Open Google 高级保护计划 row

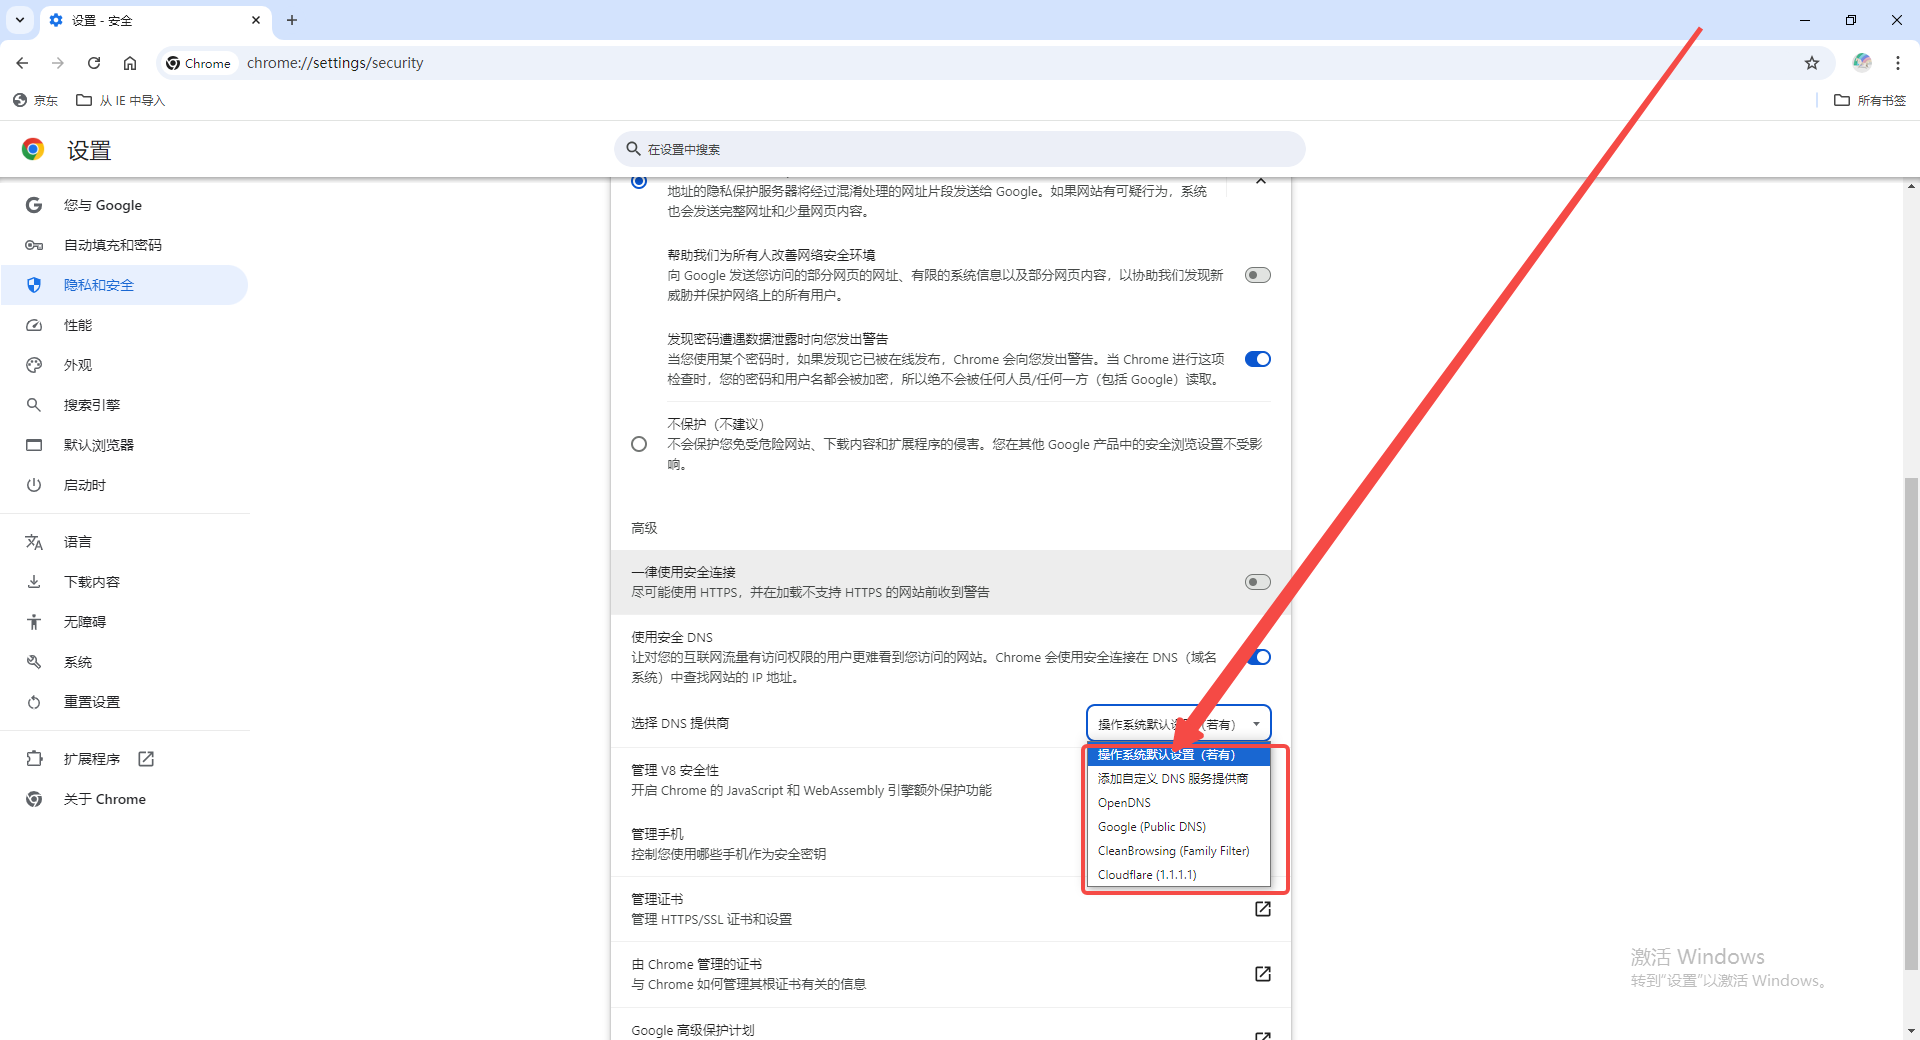[951, 1026]
